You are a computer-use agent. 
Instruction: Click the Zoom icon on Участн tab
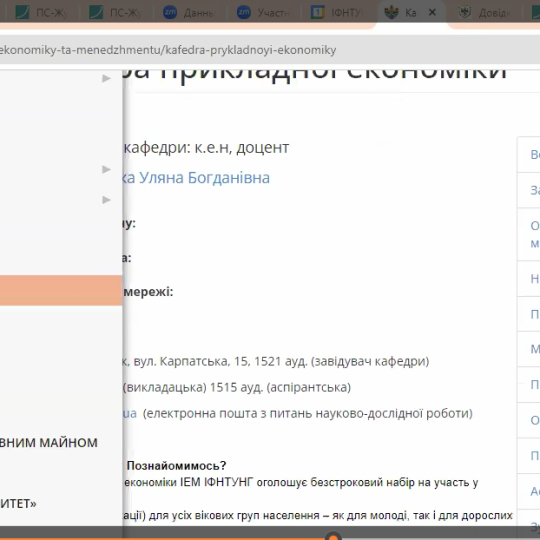pos(244,12)
